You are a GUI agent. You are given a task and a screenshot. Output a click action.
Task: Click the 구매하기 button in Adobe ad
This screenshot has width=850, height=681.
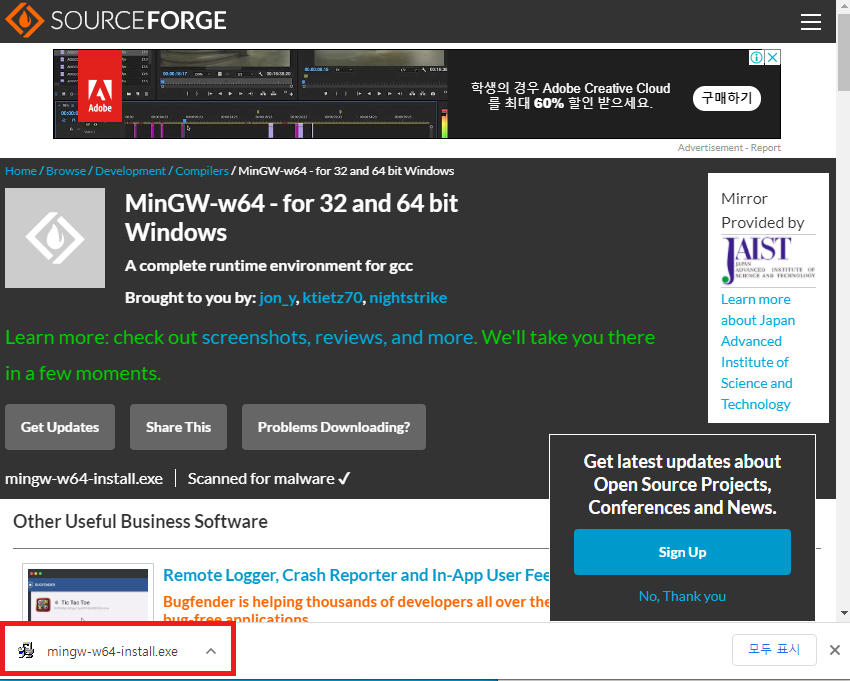coord(727,98)
